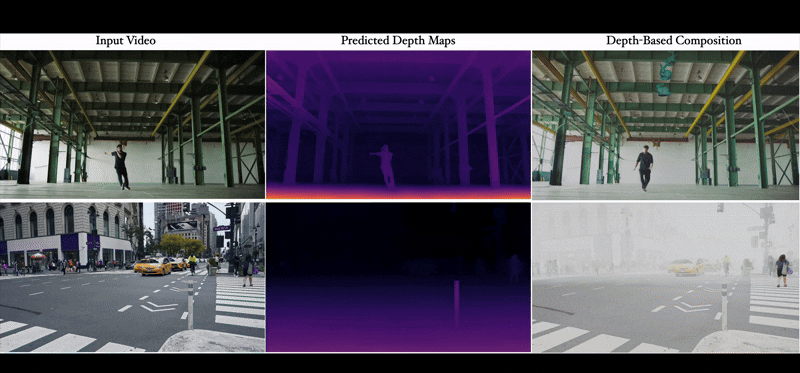Open the warehouse predicted depth map frame
Viewport: 800px width, 373px height.
(398, 125)
